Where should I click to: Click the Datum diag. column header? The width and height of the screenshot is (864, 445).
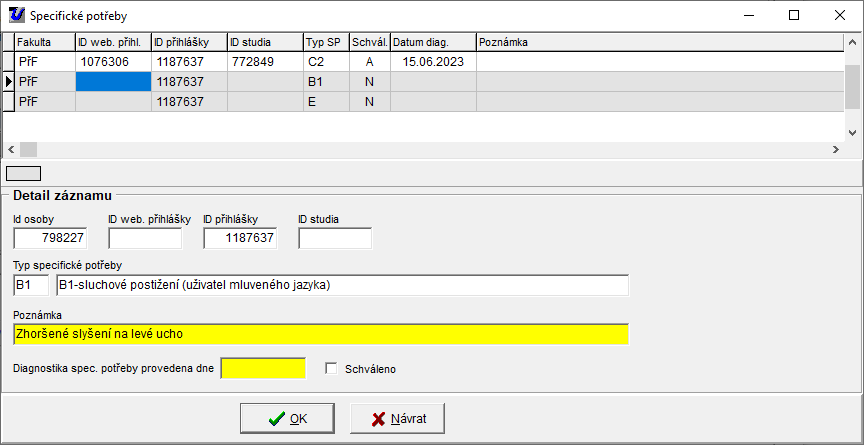[432, 42]
